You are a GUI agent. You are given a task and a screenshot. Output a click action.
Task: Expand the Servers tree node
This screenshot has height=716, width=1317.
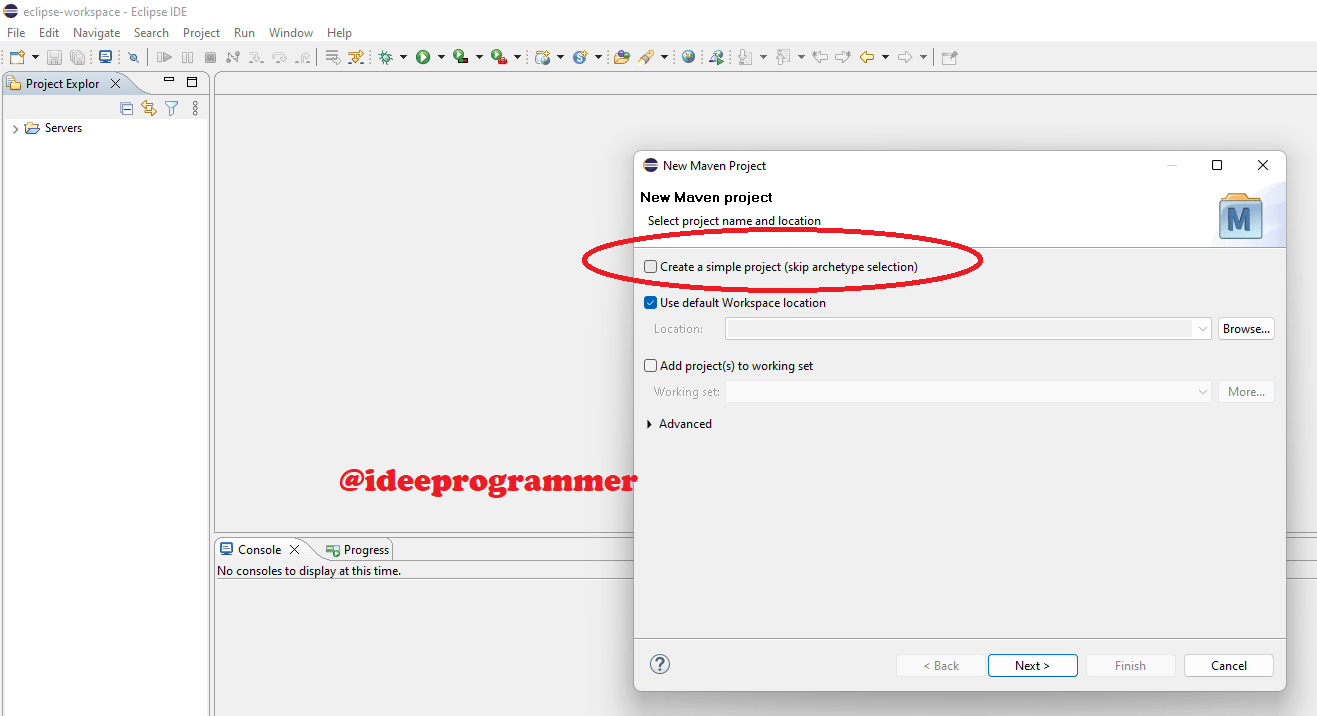click(15, 129)
